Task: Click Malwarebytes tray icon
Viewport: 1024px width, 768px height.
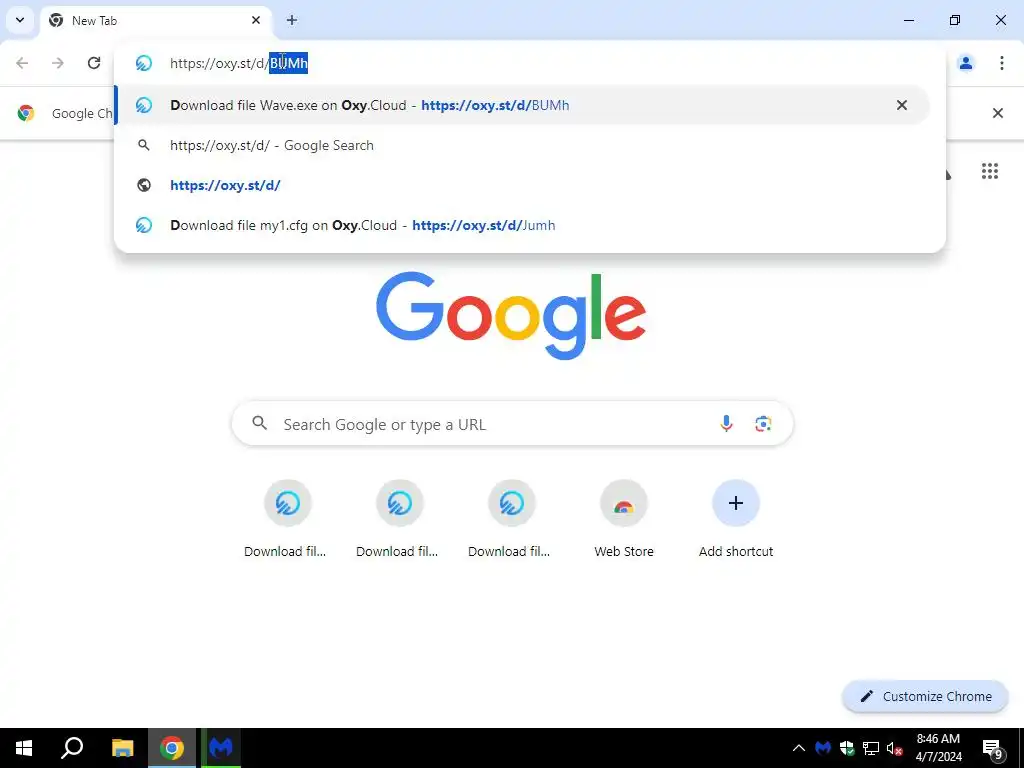Action: 823,748
